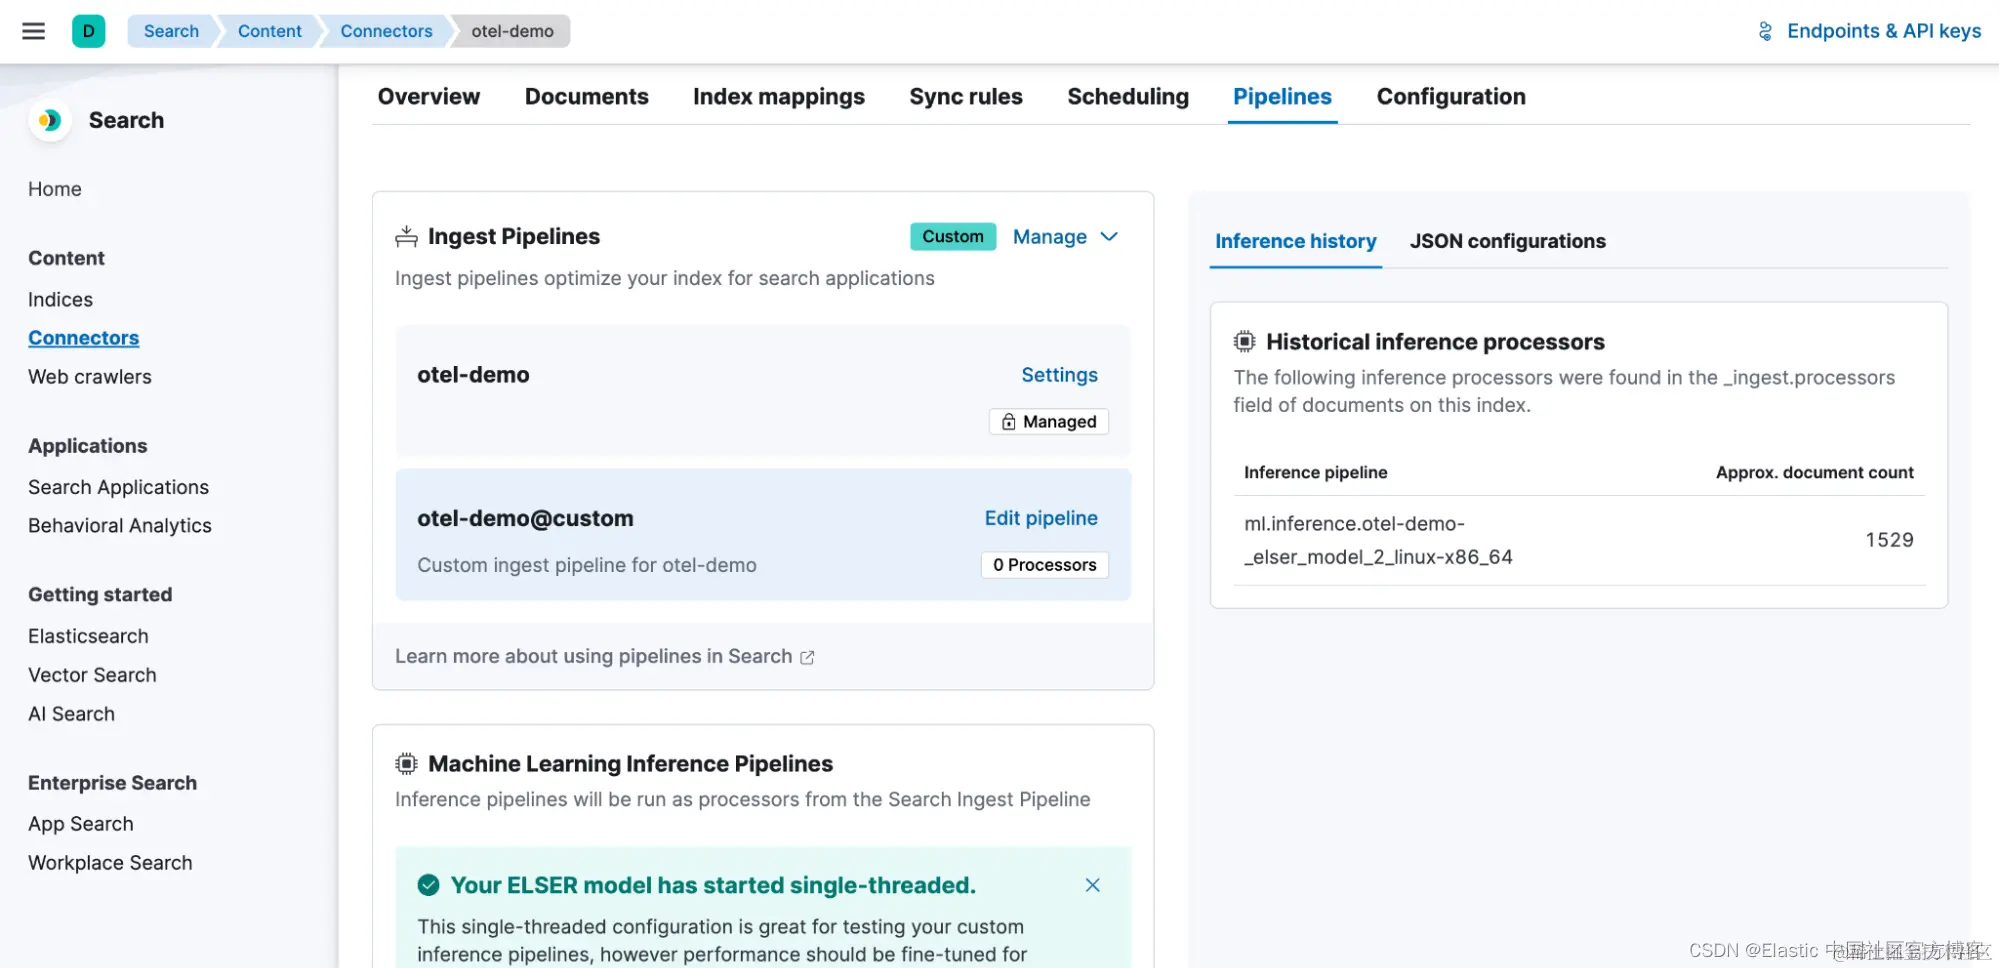Click the Machine Learning Inference Pipelines icon
1999x969 pixels.
pyautogui.click(x=406, y=764)
